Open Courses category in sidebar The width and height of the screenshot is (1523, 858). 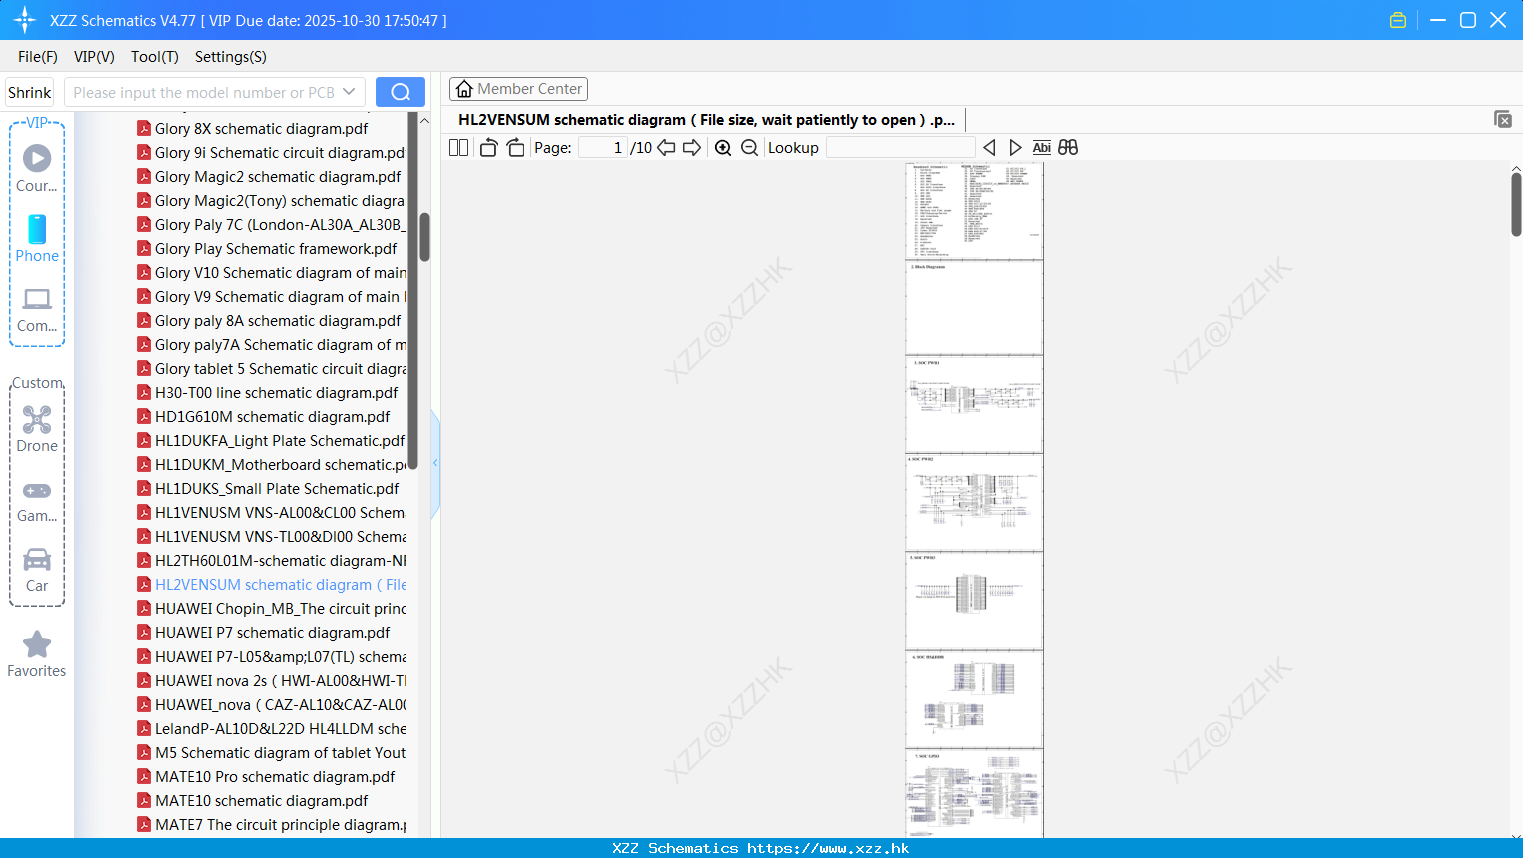click(37, 168)
